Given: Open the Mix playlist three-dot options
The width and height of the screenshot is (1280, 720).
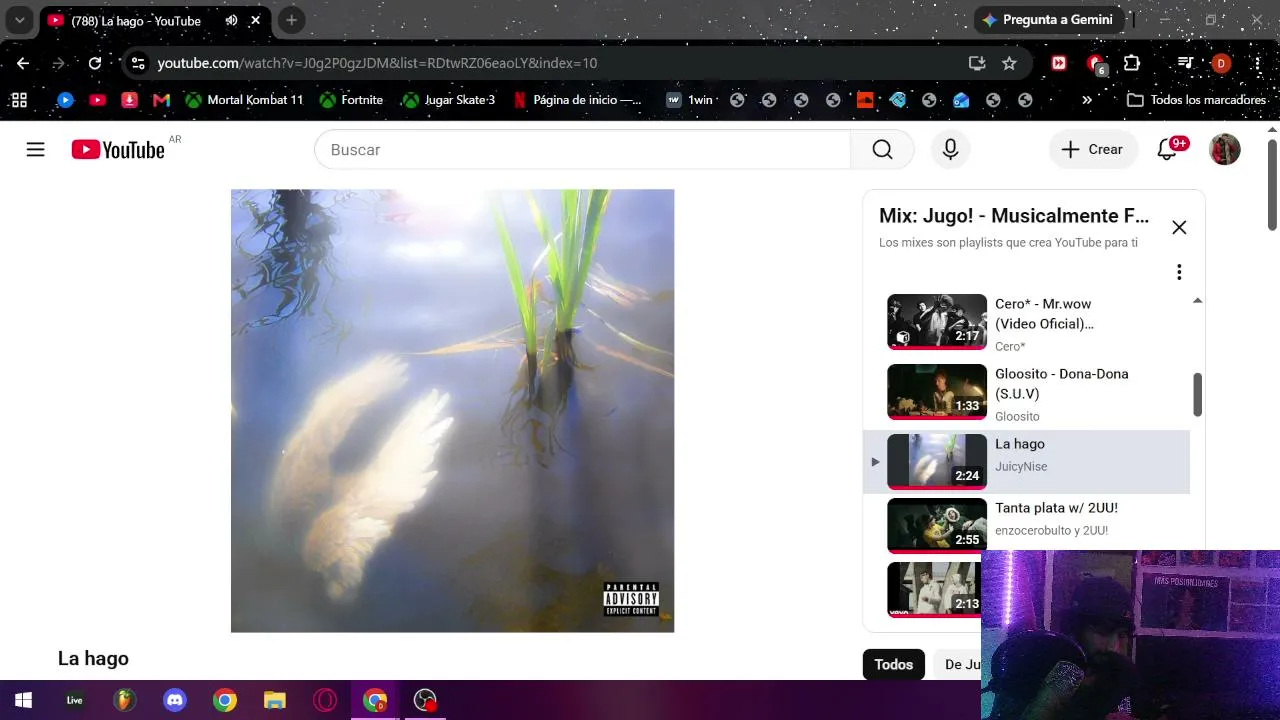Looking at the screenshot, I should pos(1179,272).
